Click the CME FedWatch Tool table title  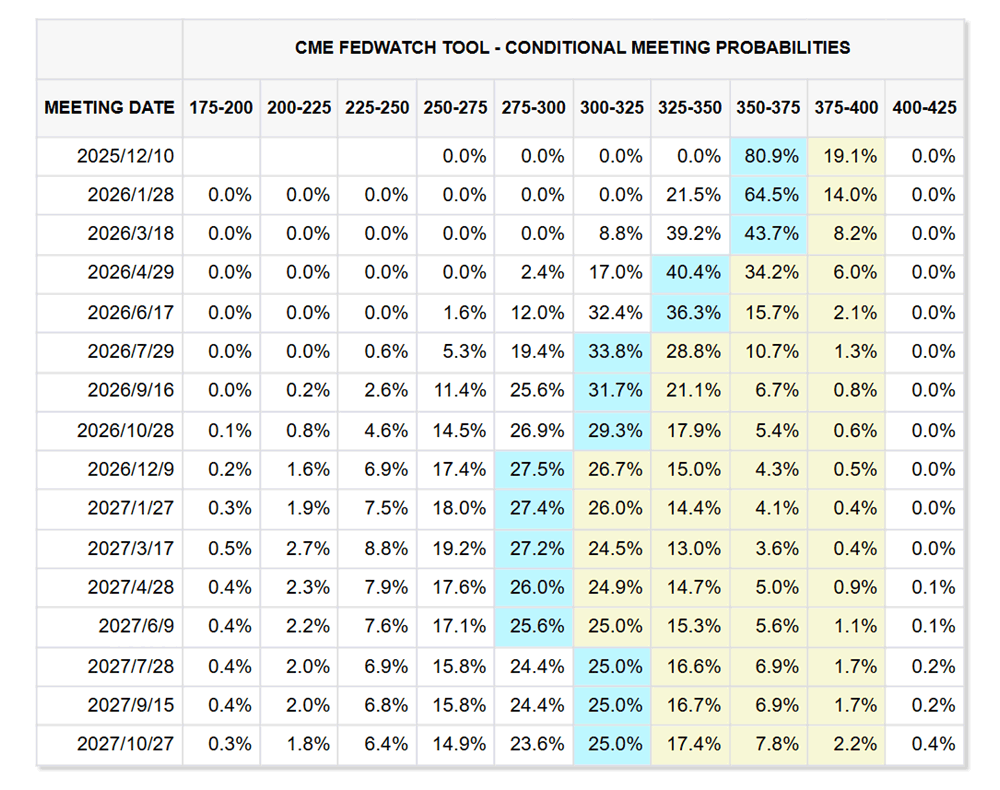[572, 47]
